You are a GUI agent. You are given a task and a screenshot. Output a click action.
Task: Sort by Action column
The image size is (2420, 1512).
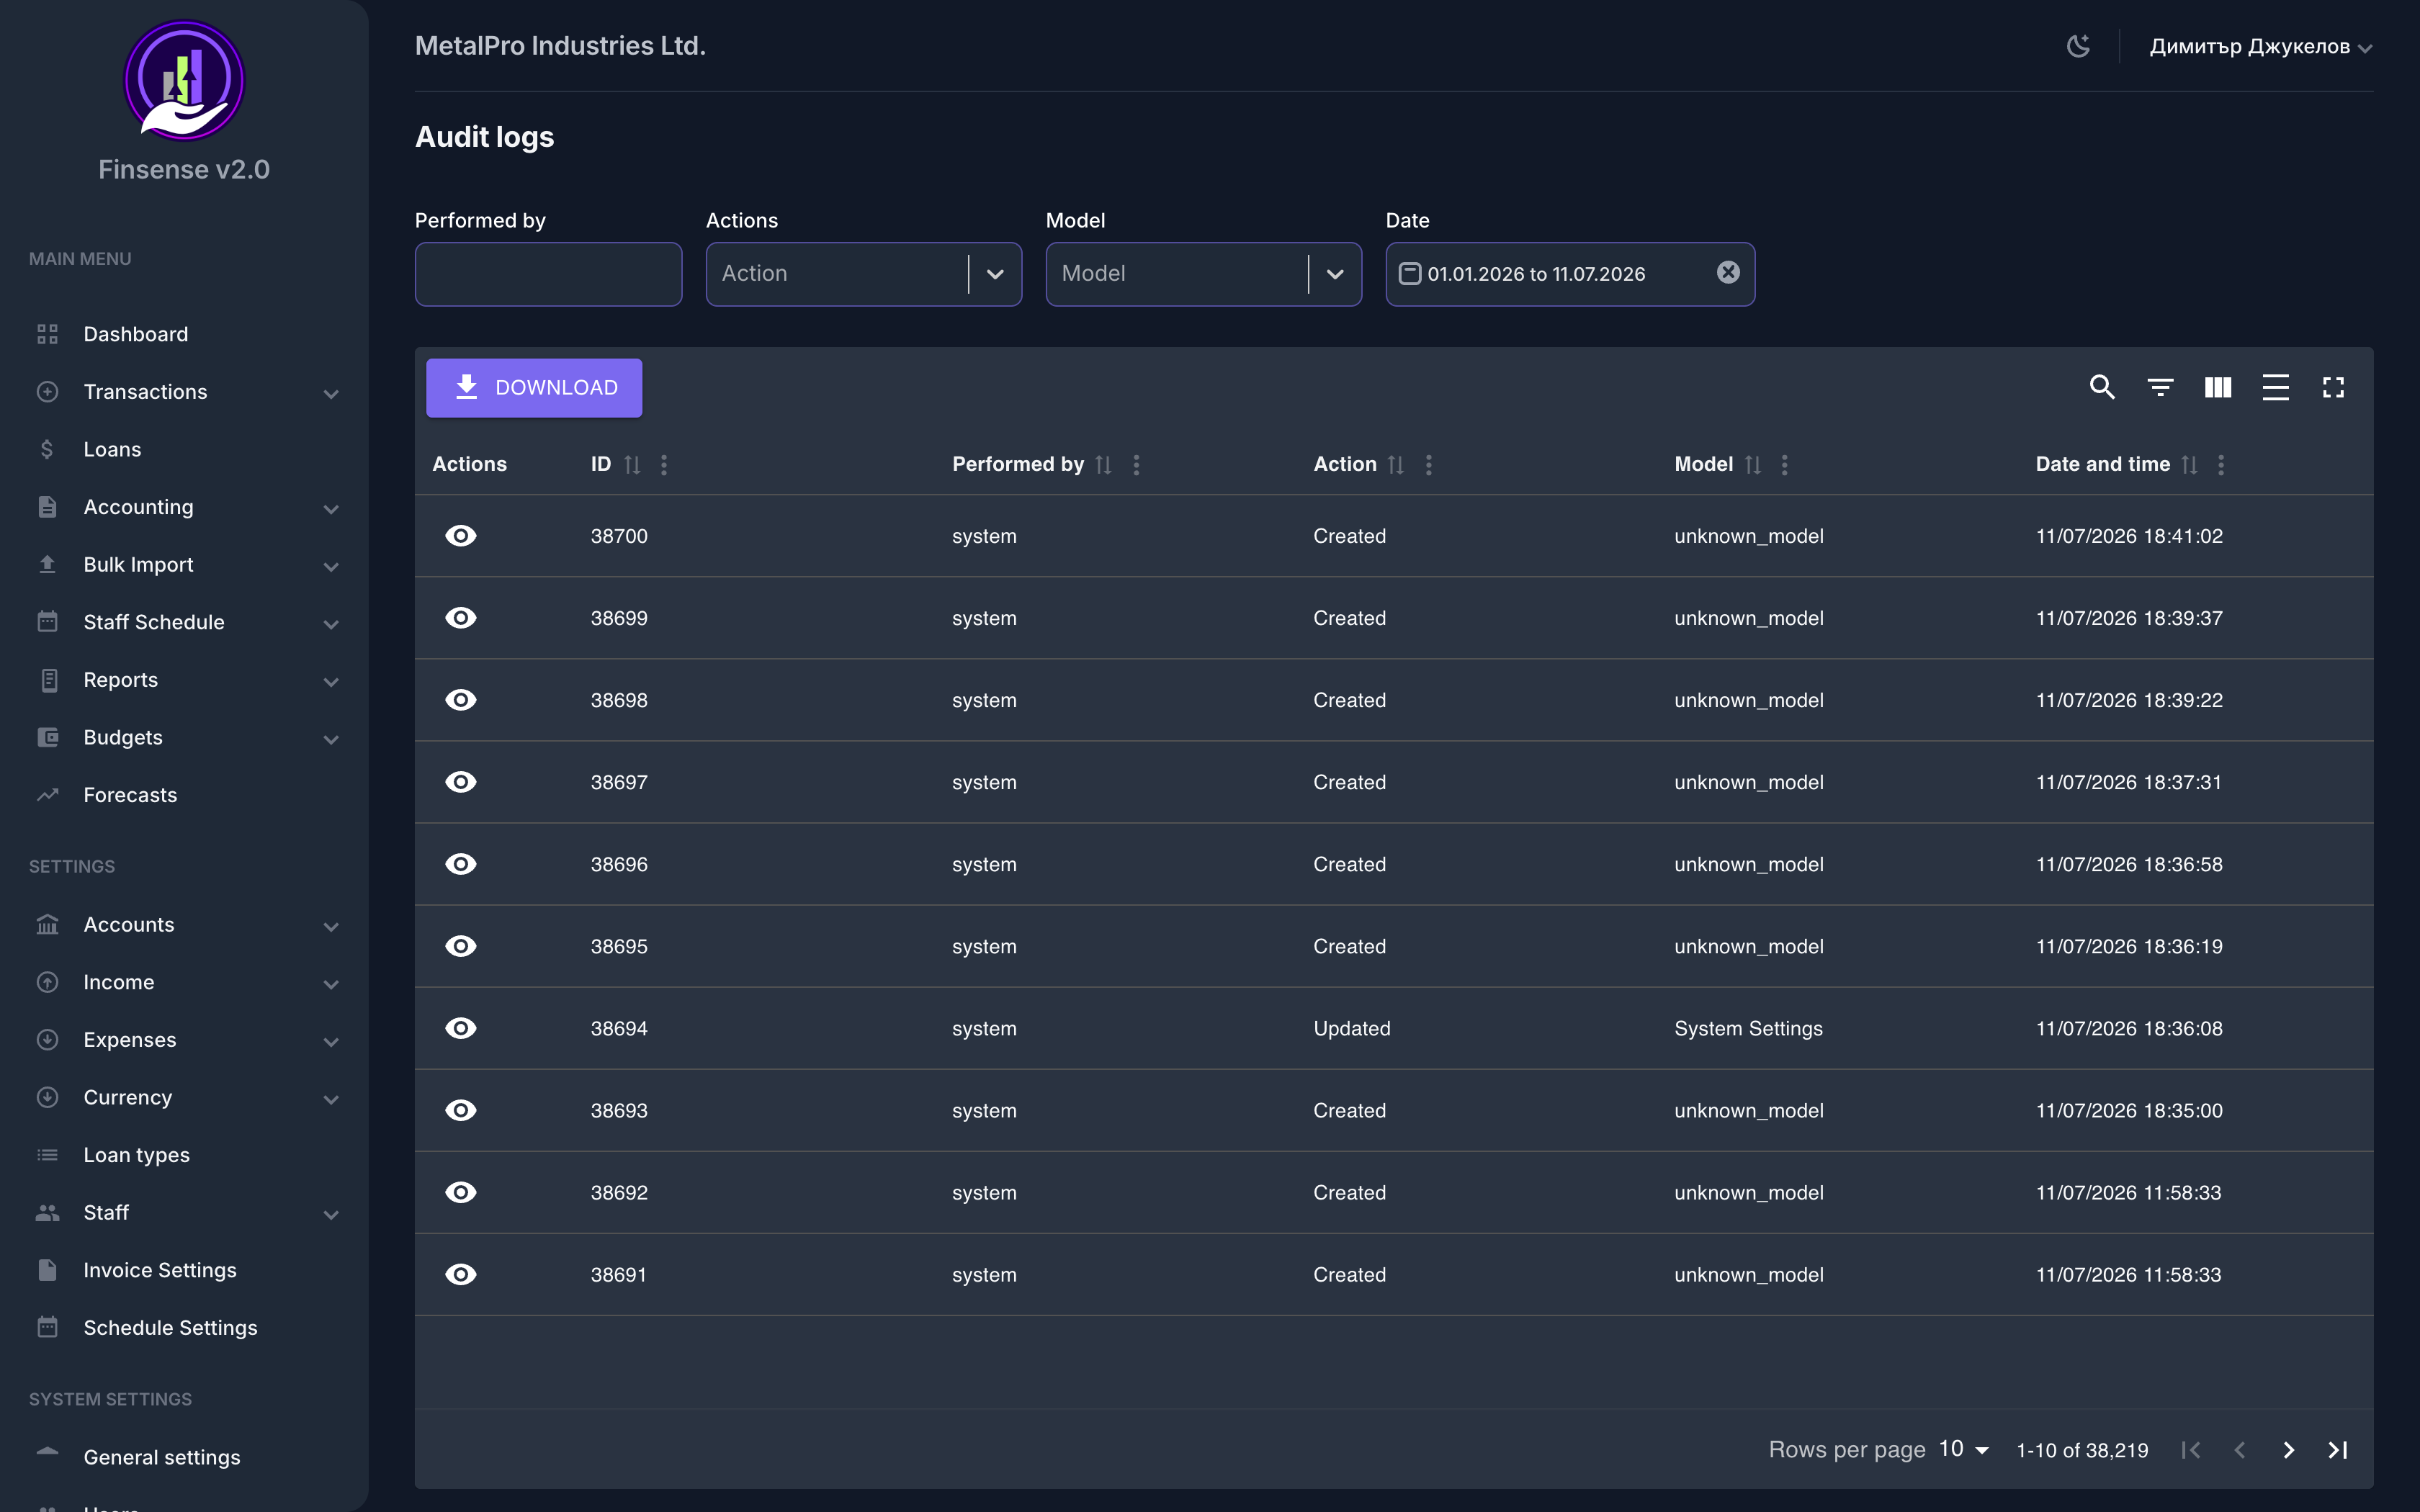tap(1396, 464)
